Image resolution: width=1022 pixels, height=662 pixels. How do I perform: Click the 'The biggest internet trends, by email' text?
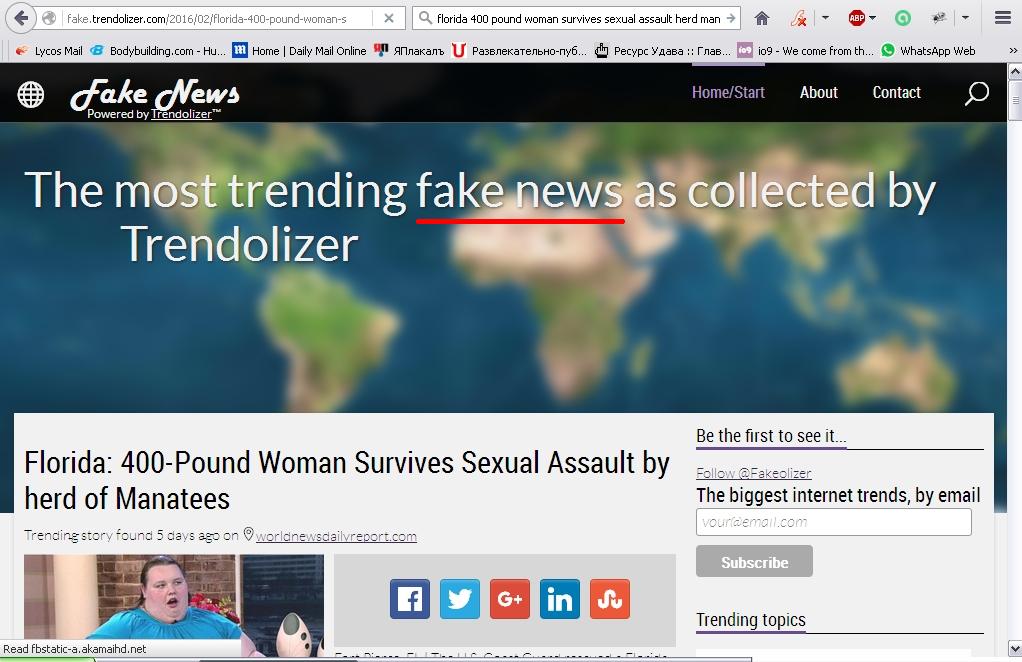point(838,495)
